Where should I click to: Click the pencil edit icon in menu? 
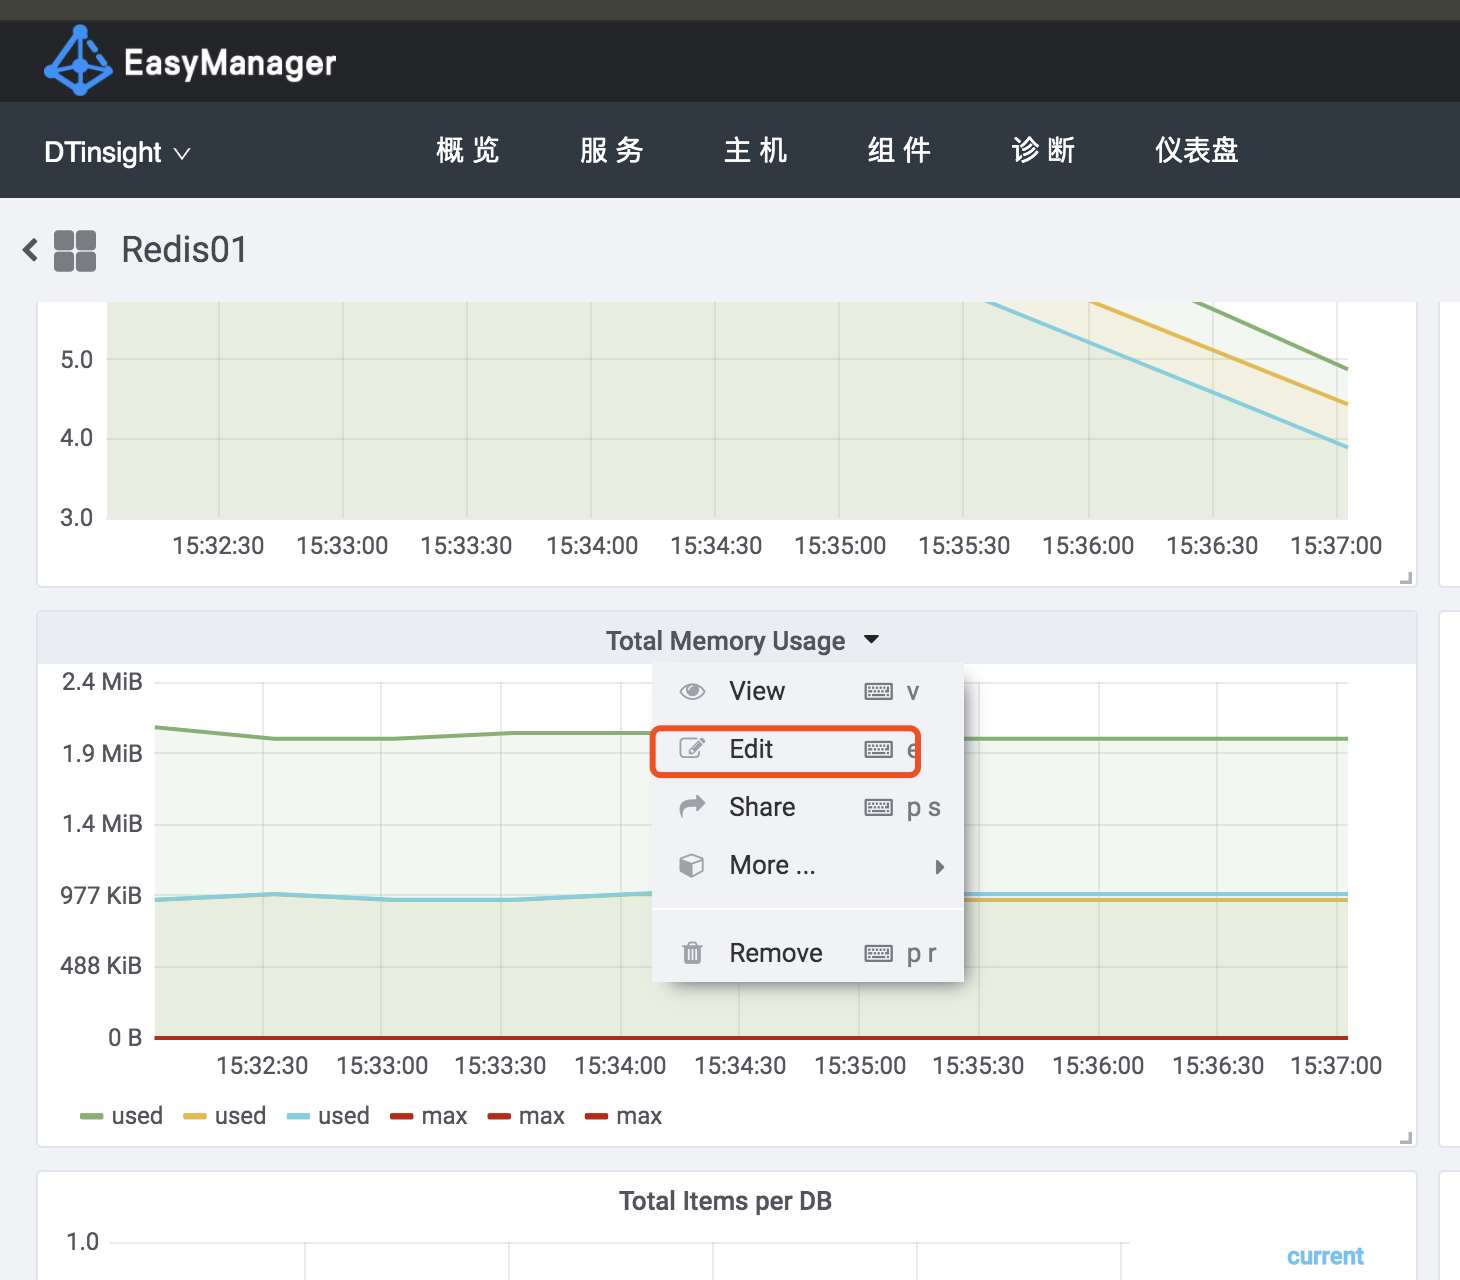click(692, 749)
